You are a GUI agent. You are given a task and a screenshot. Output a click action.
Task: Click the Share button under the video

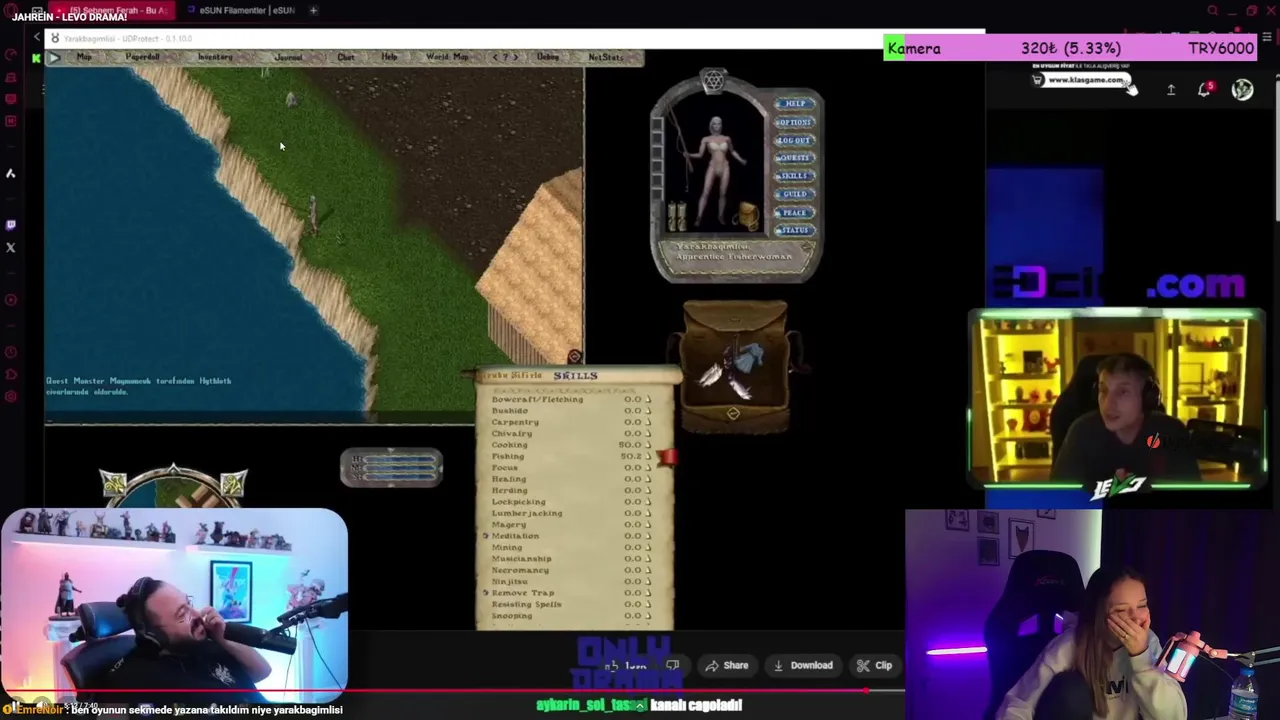coord(727,665)
